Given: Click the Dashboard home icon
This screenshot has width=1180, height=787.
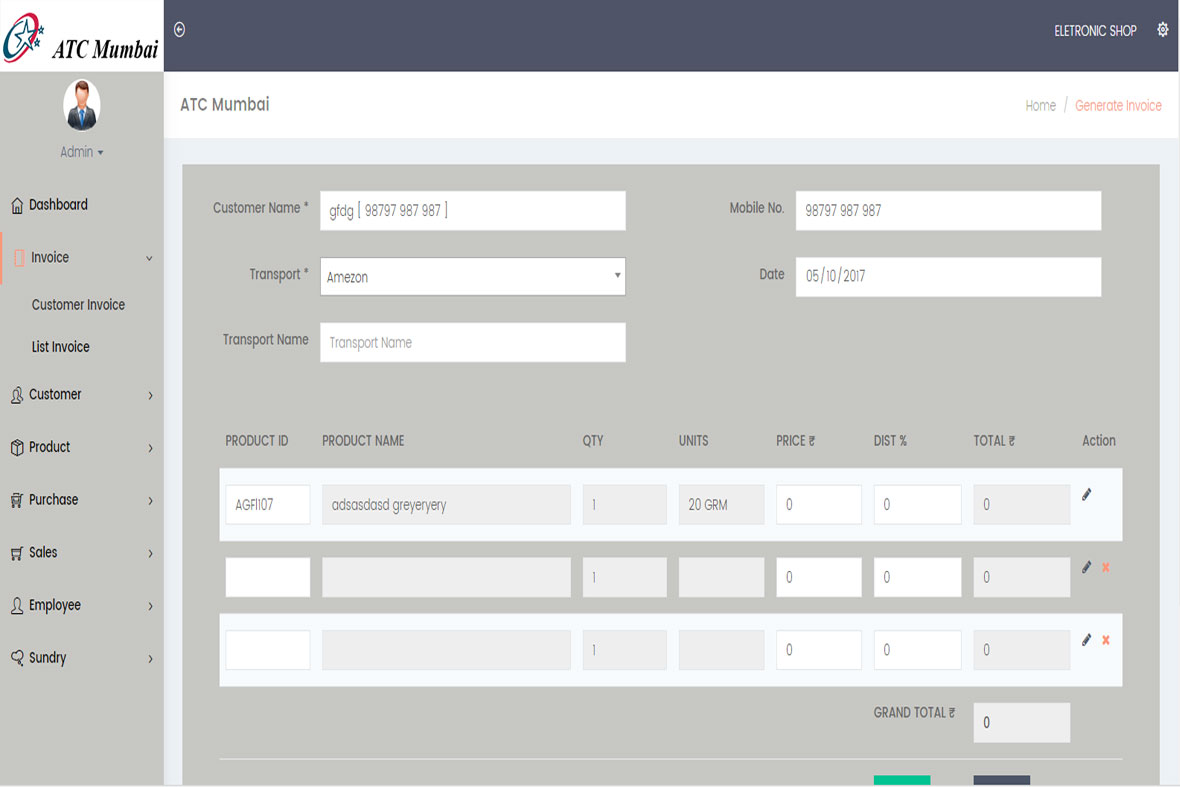Looking at the screenshot, I should [17, 205].
